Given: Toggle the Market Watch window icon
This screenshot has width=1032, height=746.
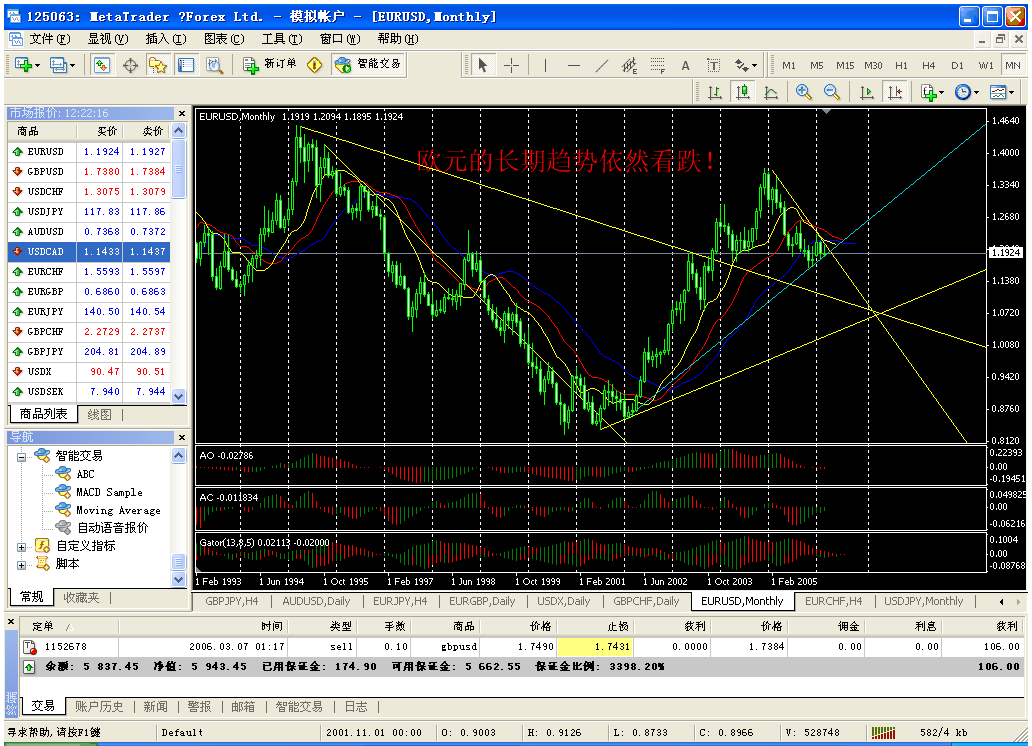Looking at the screenshot, I should (102, 65).
